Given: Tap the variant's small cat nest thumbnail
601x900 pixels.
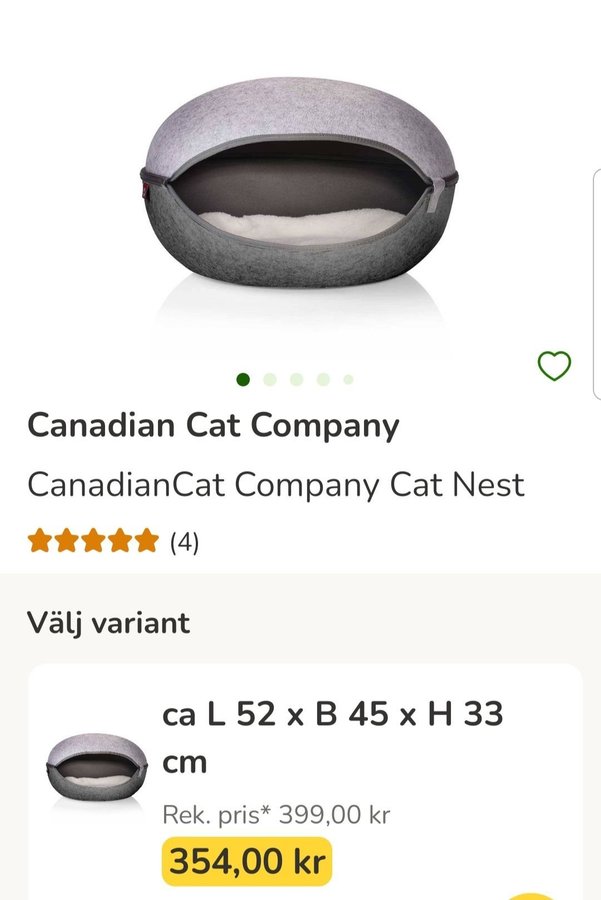Looking at the screenshot, I should click(96, 764).
